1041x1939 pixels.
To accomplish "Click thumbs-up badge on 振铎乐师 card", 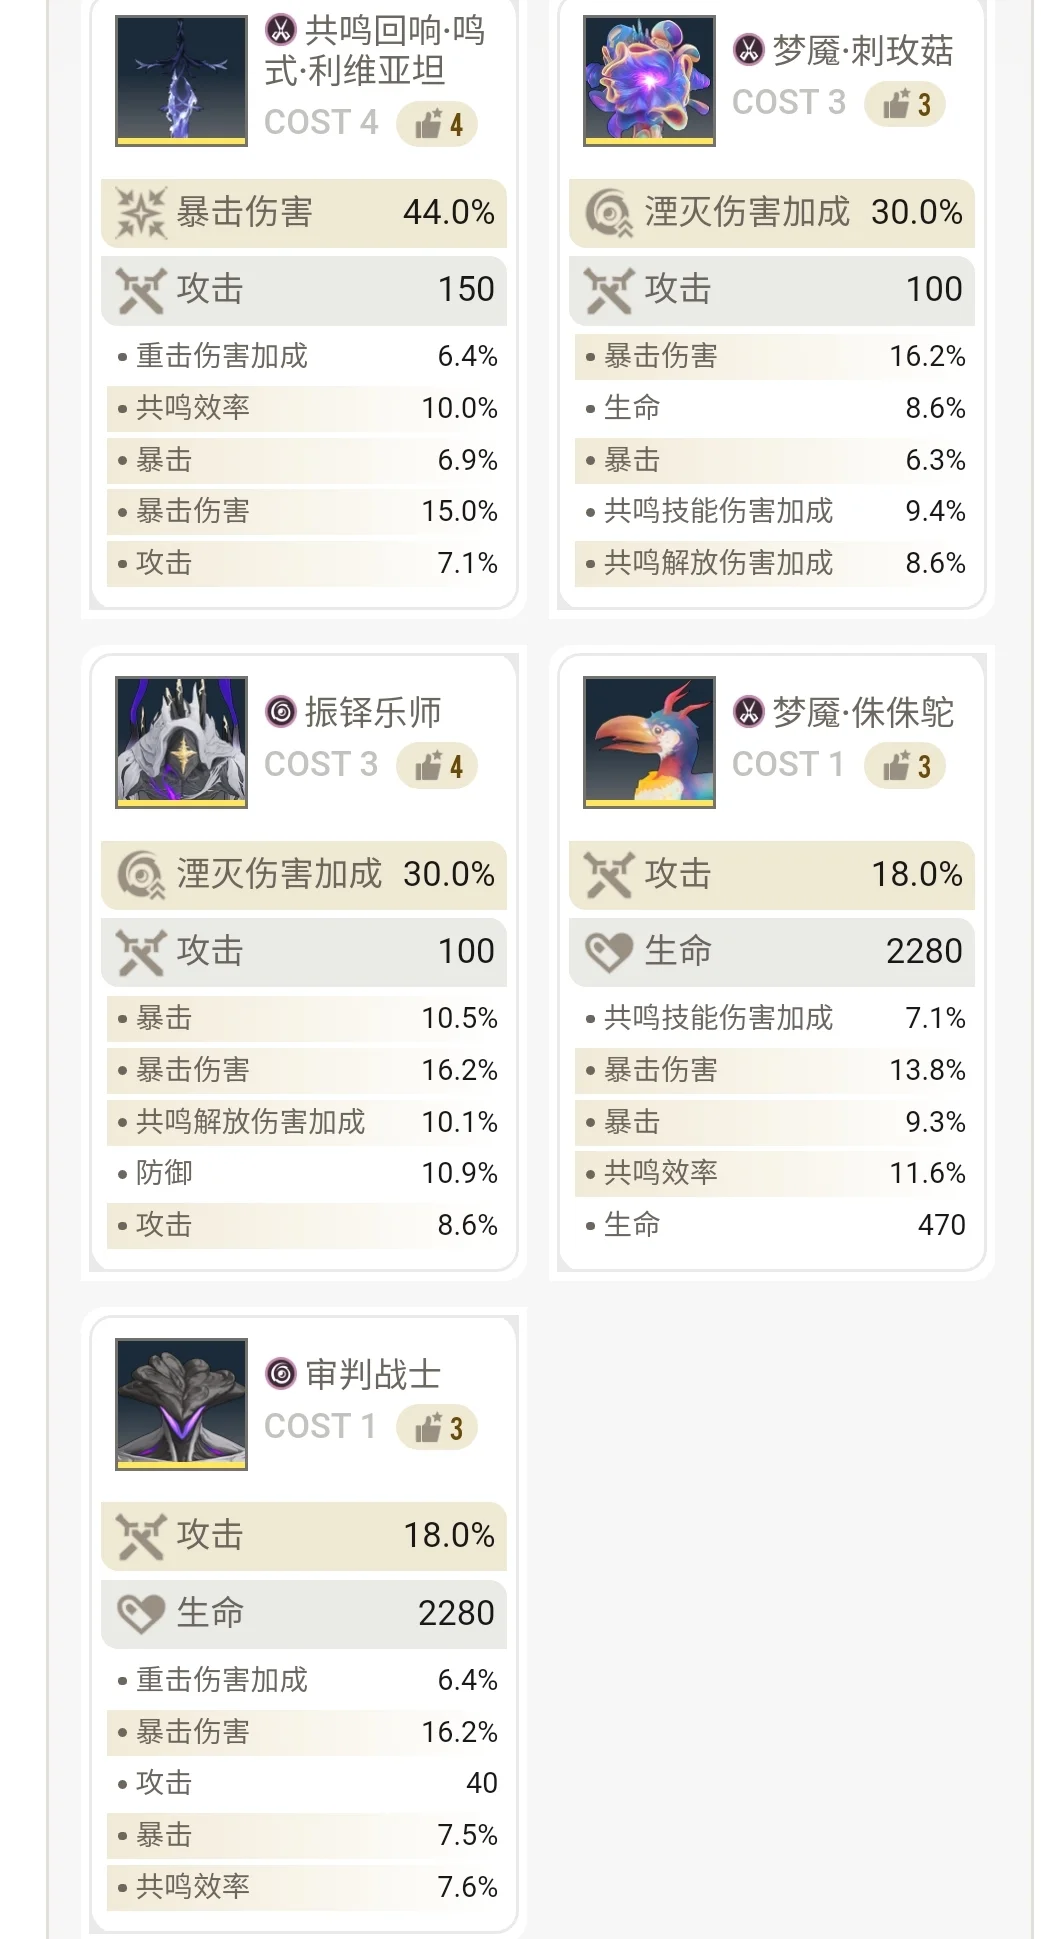I will tap(437, 766).
